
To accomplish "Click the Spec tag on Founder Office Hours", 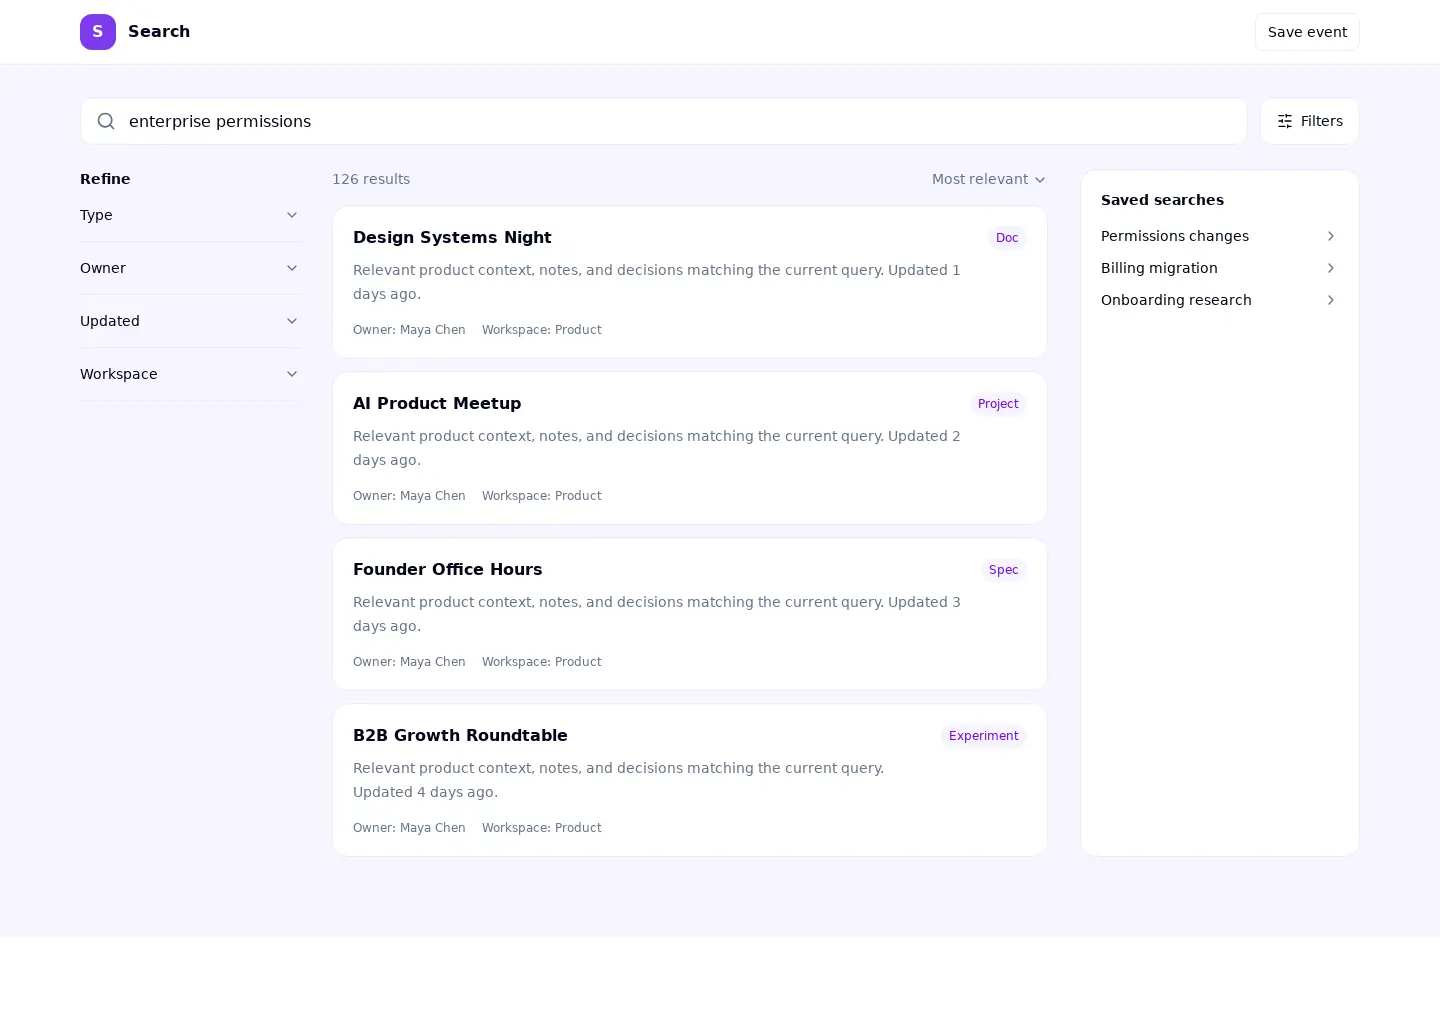I will click(1003, 570).
